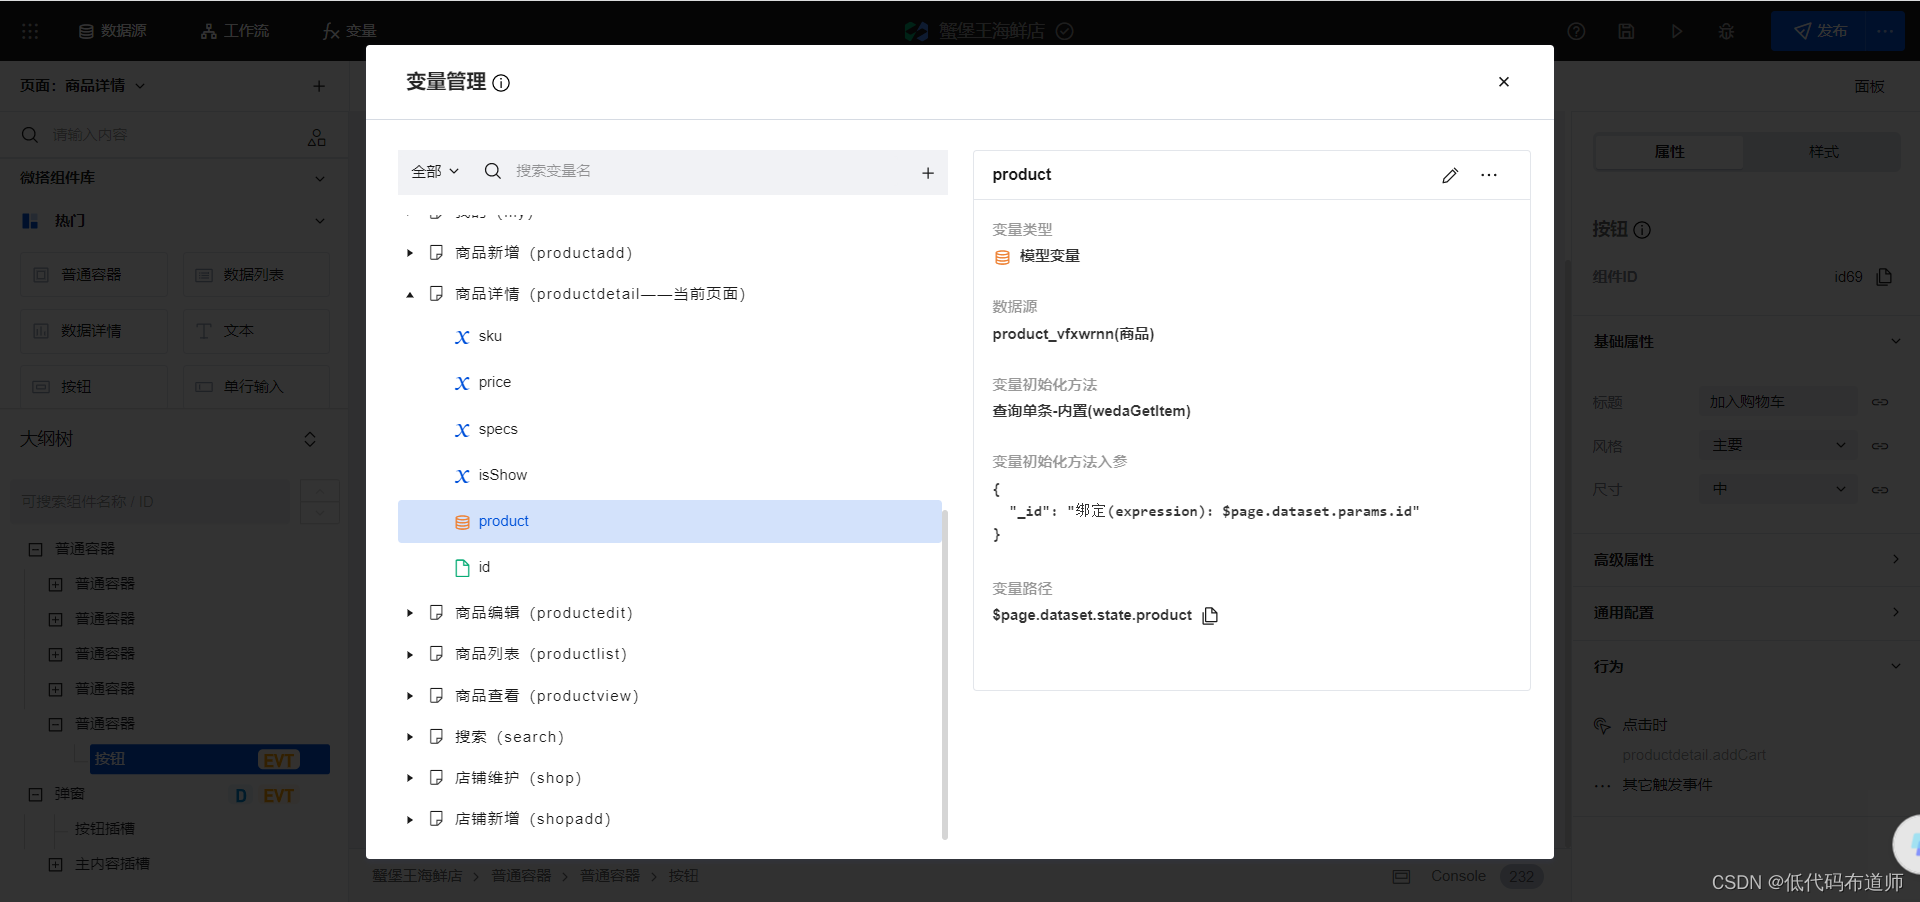Expand the 商品编辑 (productedit) node
Viewport: 1920px width, 902px height.
click(410, 613)
